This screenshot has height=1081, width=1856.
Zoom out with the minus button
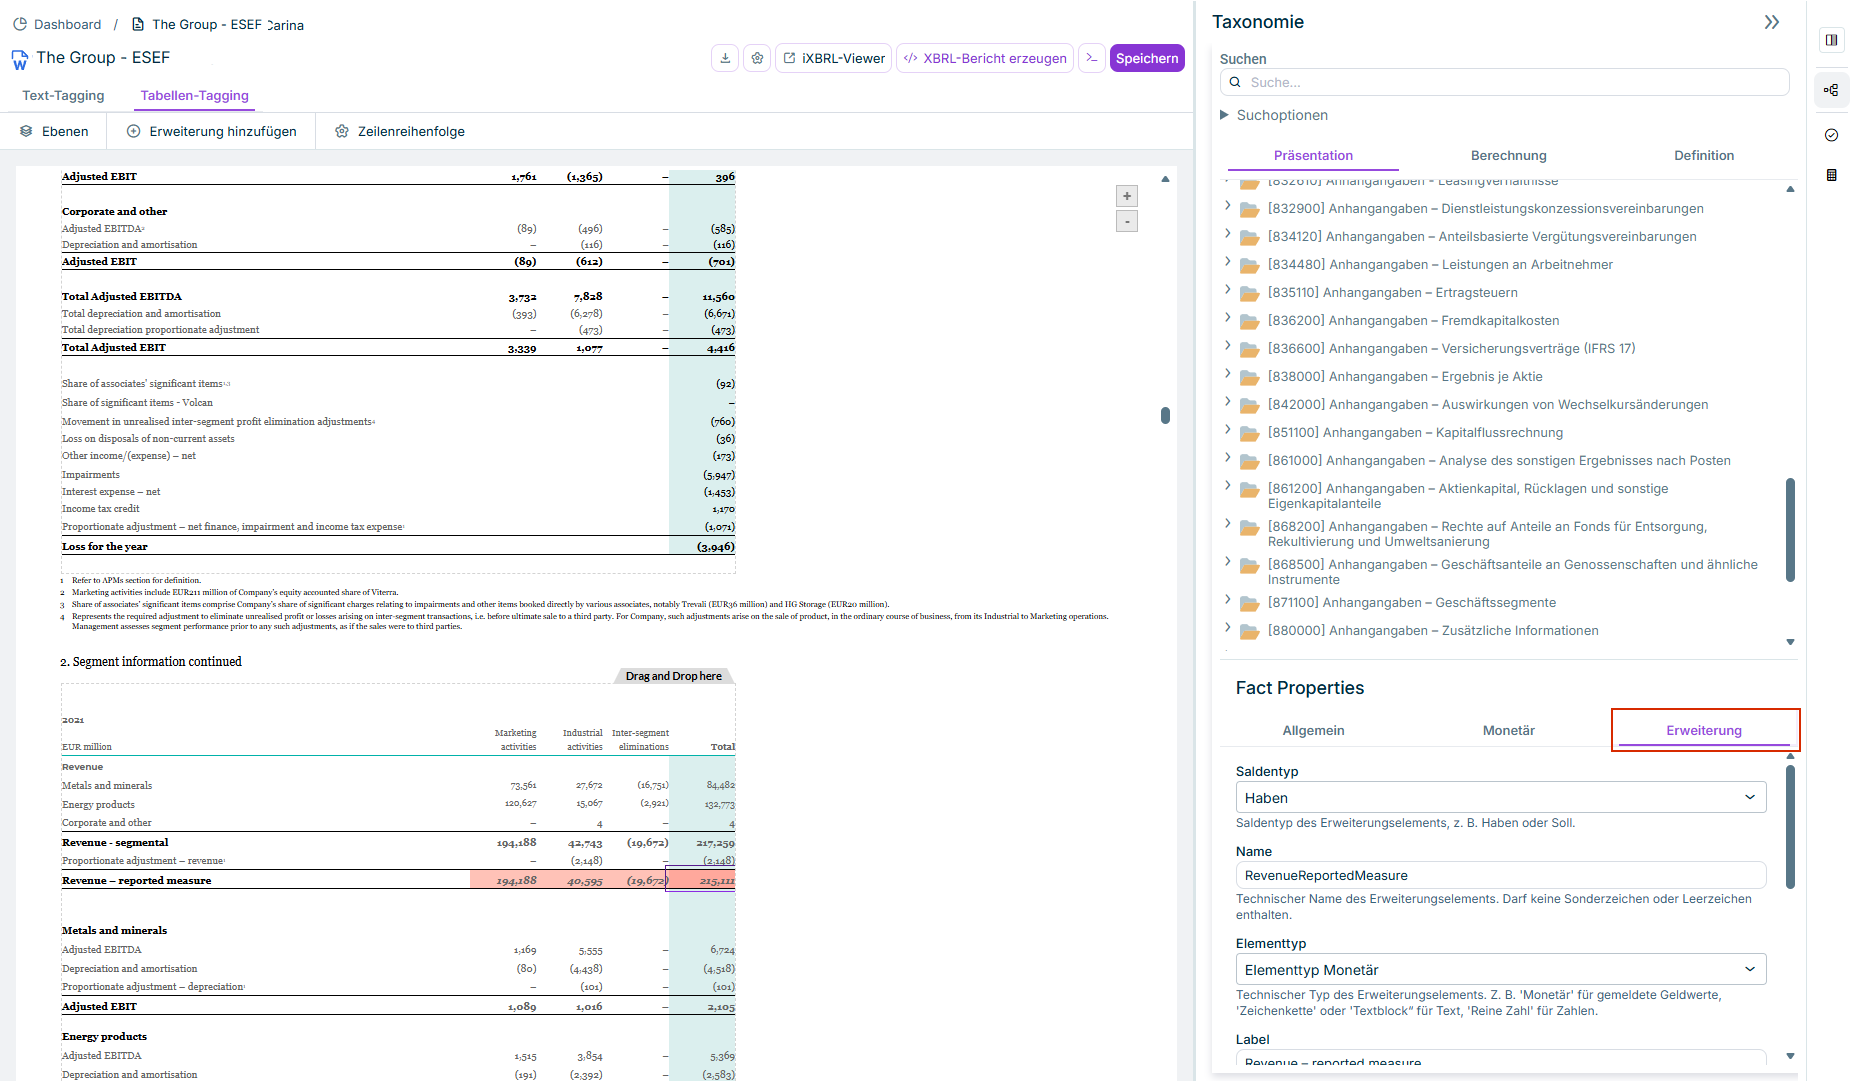point(1127,221)
